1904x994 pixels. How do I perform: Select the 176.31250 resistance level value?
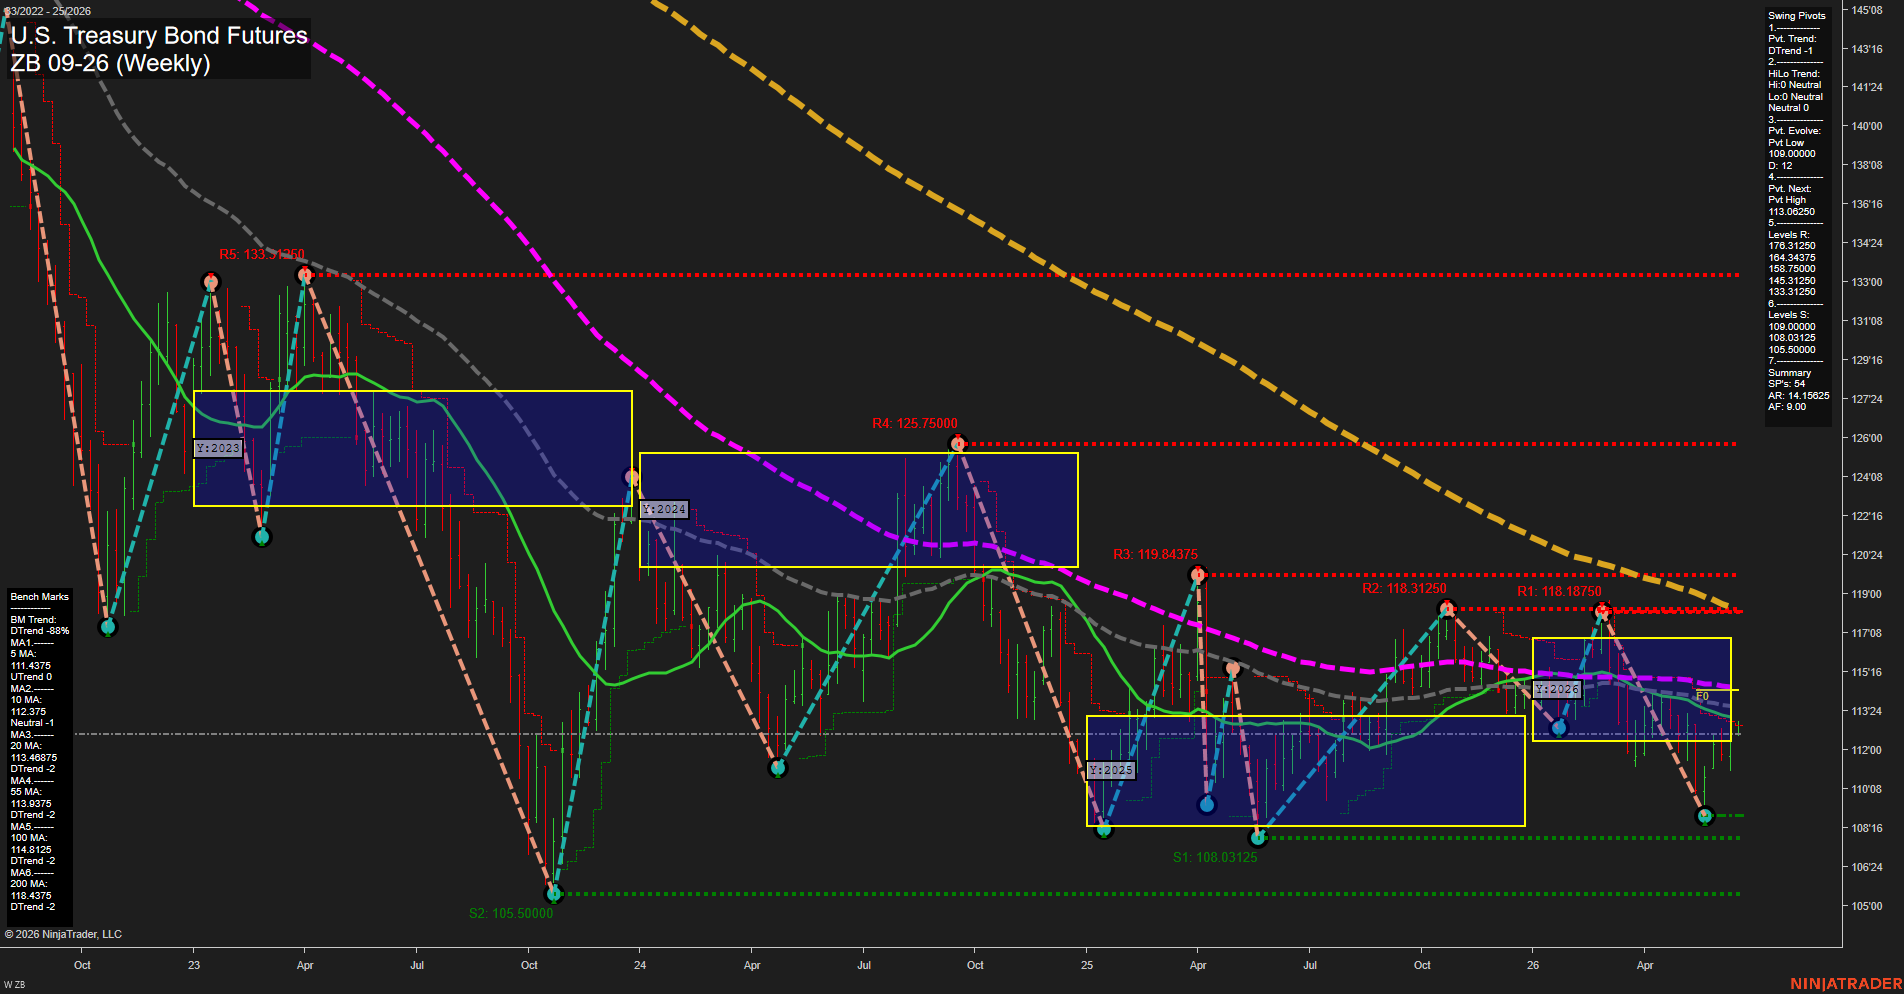[1791, 246]
